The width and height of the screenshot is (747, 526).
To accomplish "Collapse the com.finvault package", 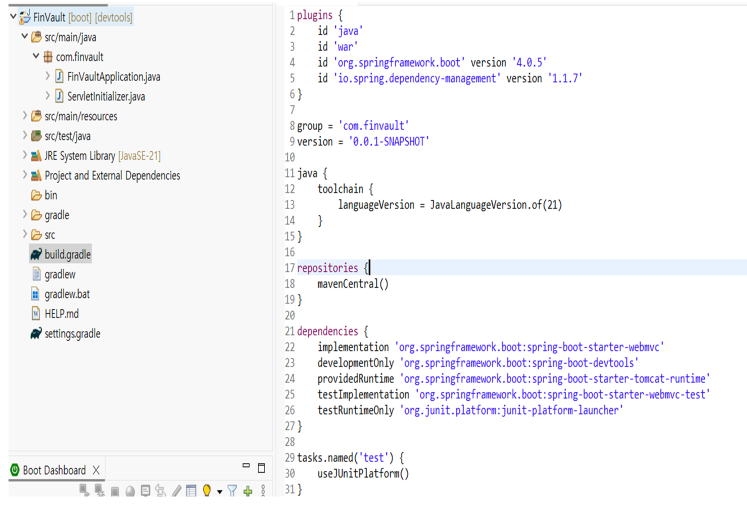I will [36, 56].
